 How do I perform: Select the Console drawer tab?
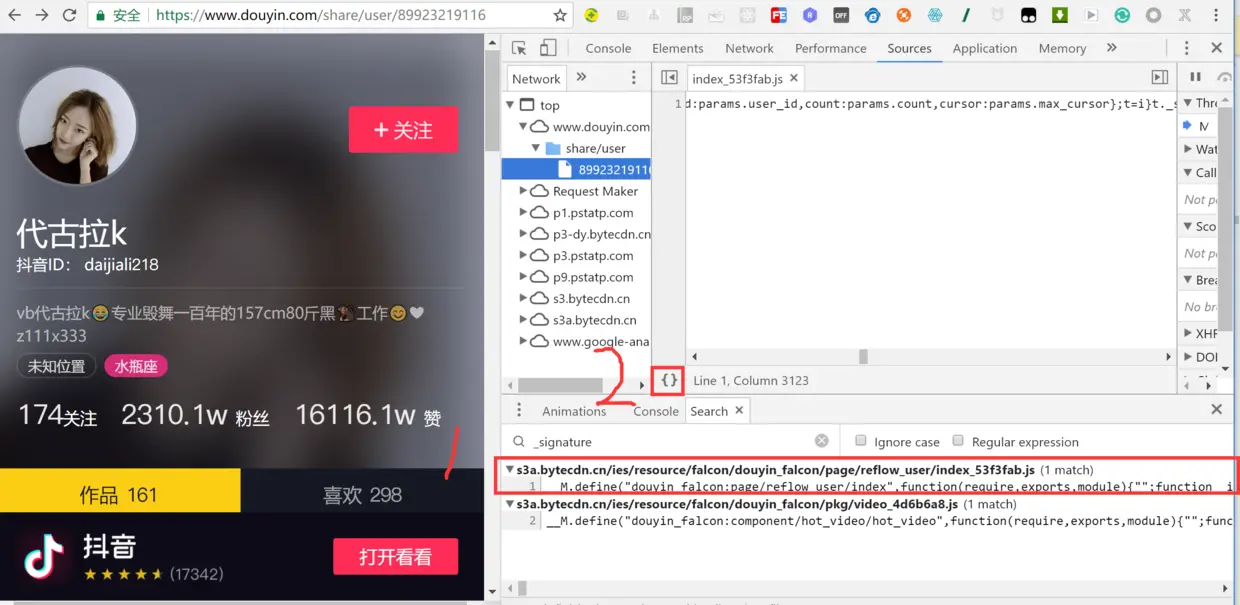tap(656, 411)
